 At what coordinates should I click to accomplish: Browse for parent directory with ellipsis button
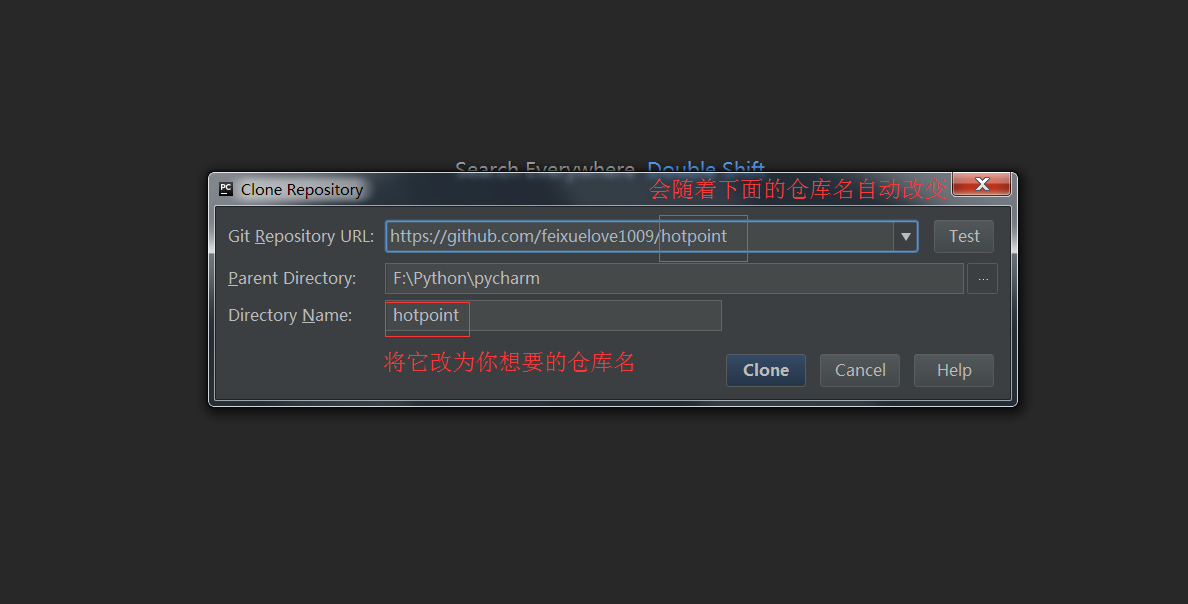point(982,279)
